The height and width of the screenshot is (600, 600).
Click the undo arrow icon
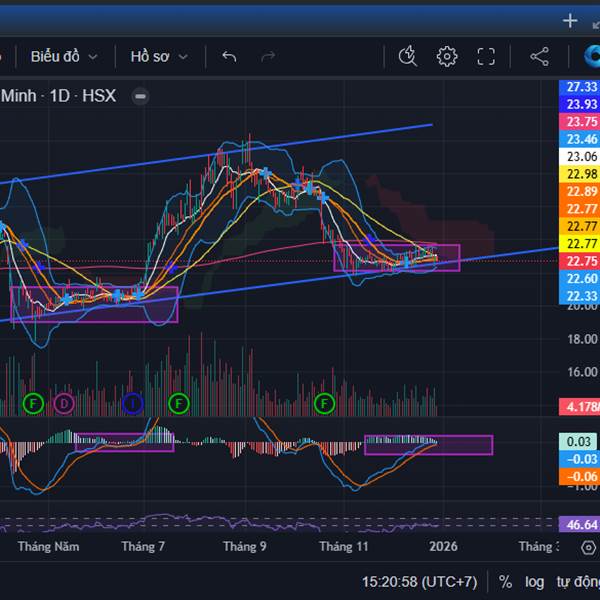[x=229, y=56]
